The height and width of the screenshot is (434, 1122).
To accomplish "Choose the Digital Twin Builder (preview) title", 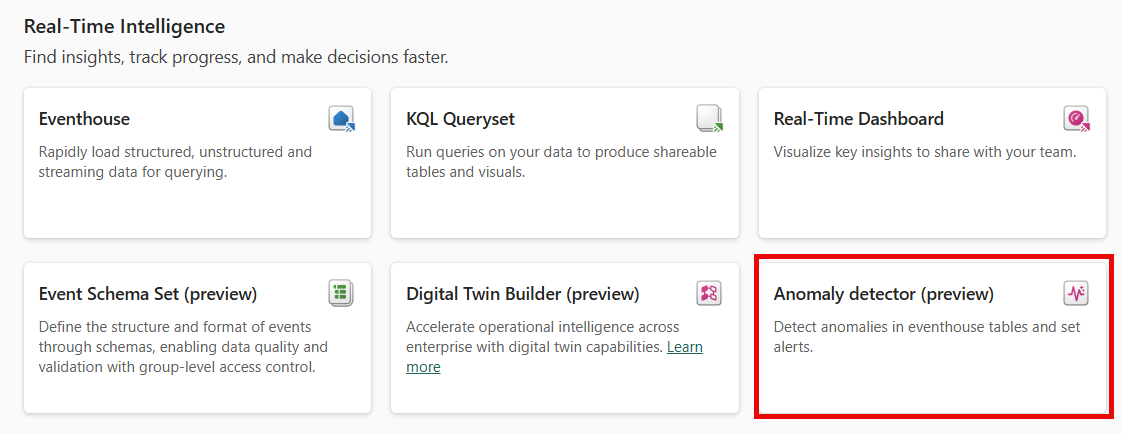I will (x=522, y=294).
